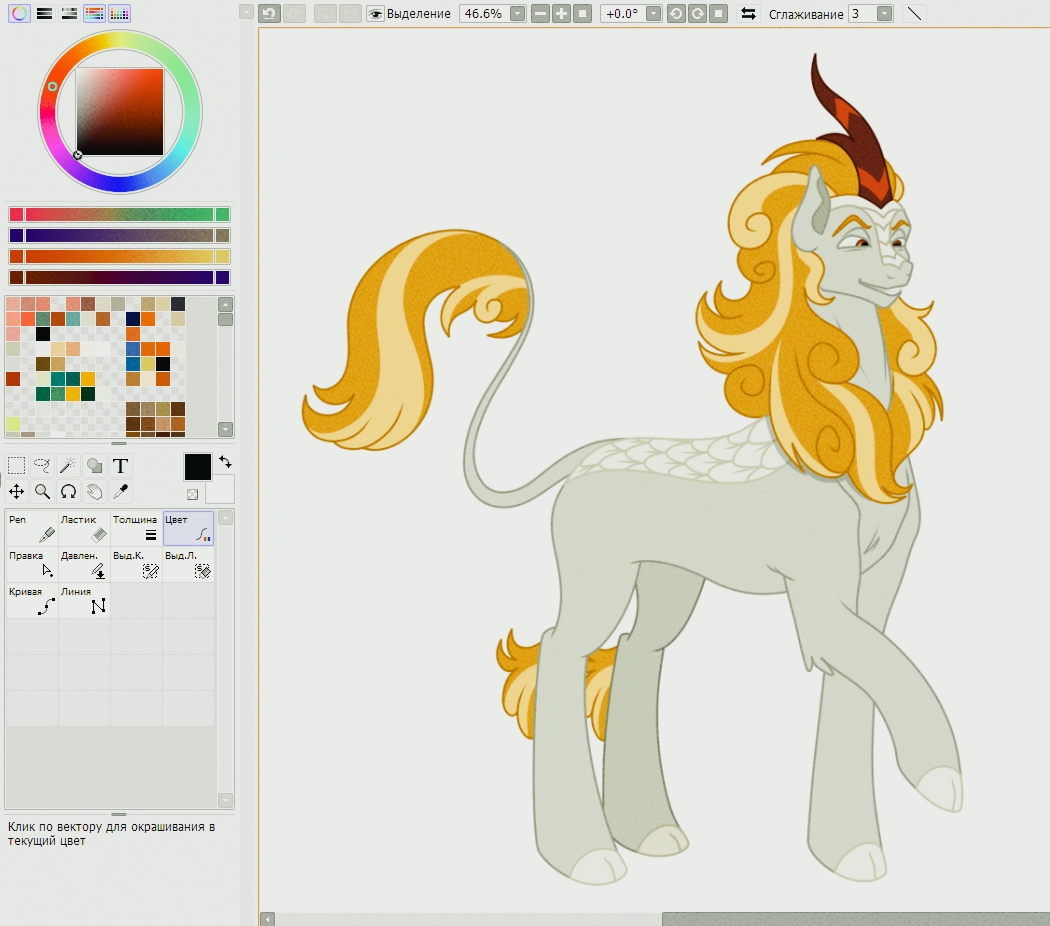Click the transparent color checker icon
1050x926 pixels.
(x=192, y=494)
